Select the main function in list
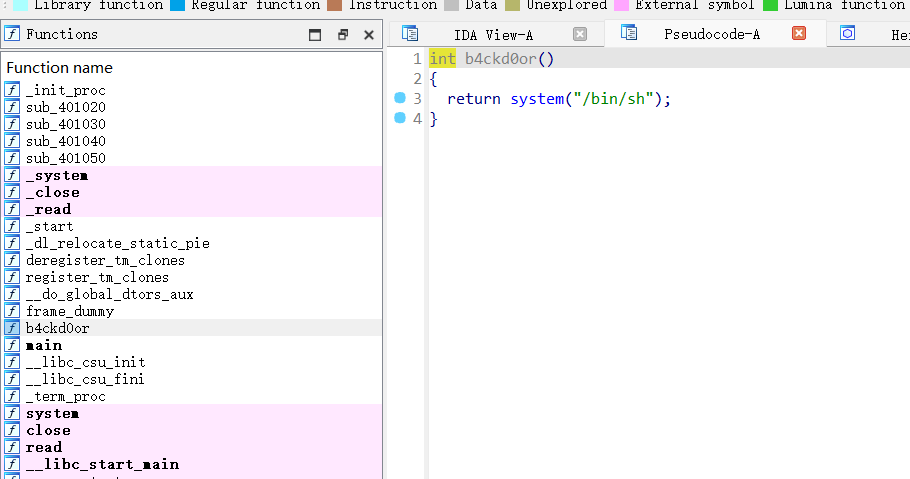 click(x=44, y=345)
